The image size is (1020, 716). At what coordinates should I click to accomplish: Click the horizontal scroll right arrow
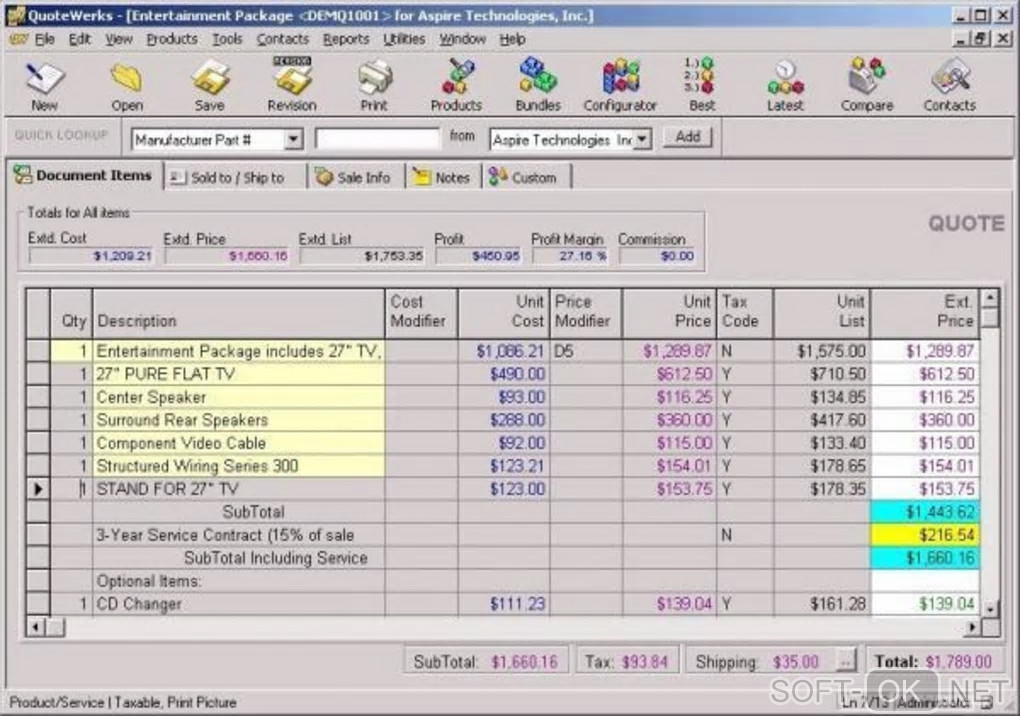(972, 628)
